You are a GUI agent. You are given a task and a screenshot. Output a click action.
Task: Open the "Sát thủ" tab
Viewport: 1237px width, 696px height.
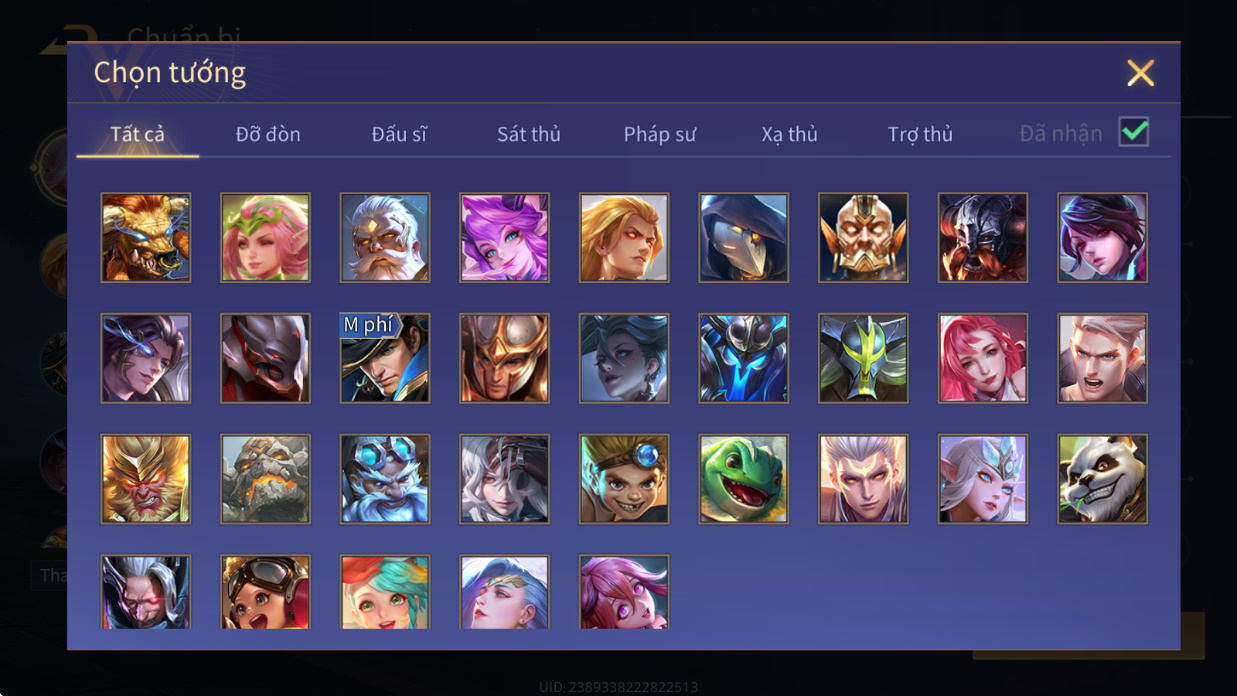coord(529,134)
